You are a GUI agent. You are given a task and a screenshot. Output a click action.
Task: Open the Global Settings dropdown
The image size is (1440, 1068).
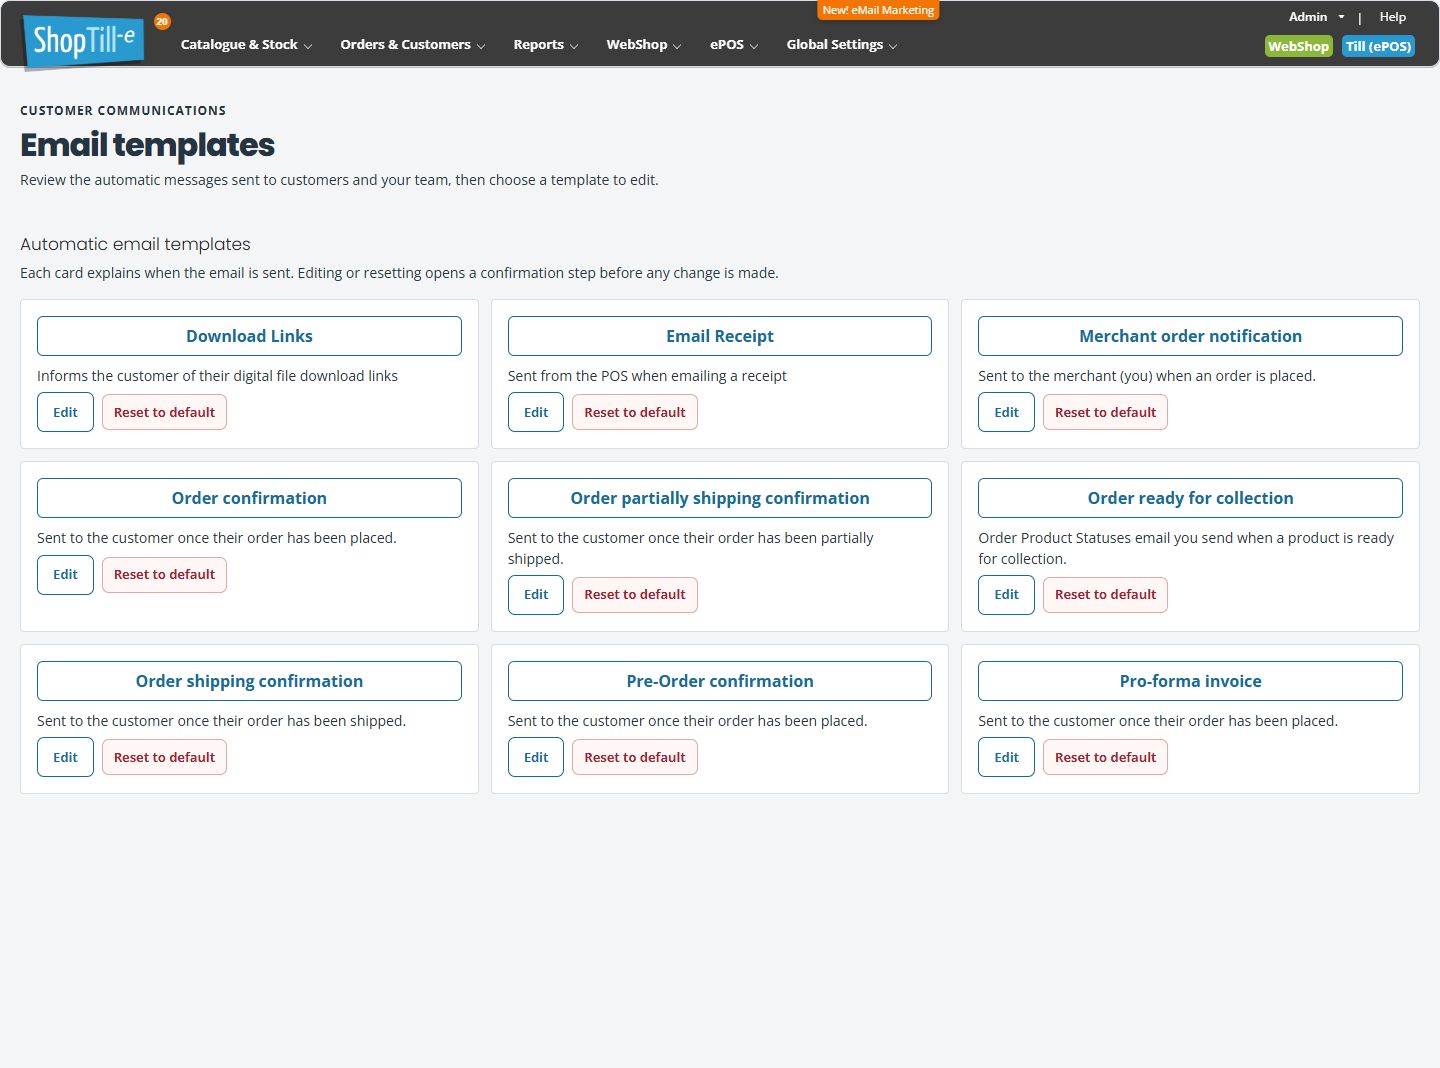click(x=841, y=45)
